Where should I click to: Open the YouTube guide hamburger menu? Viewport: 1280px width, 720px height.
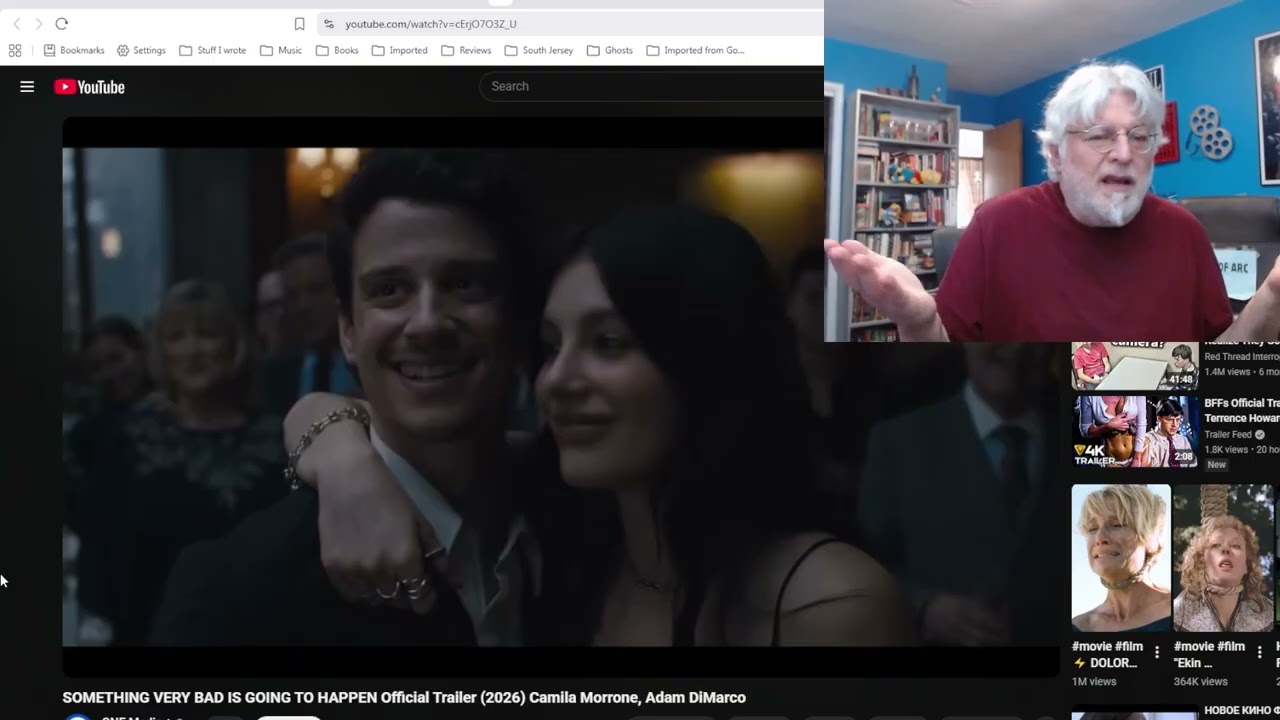tap(27, 87)
